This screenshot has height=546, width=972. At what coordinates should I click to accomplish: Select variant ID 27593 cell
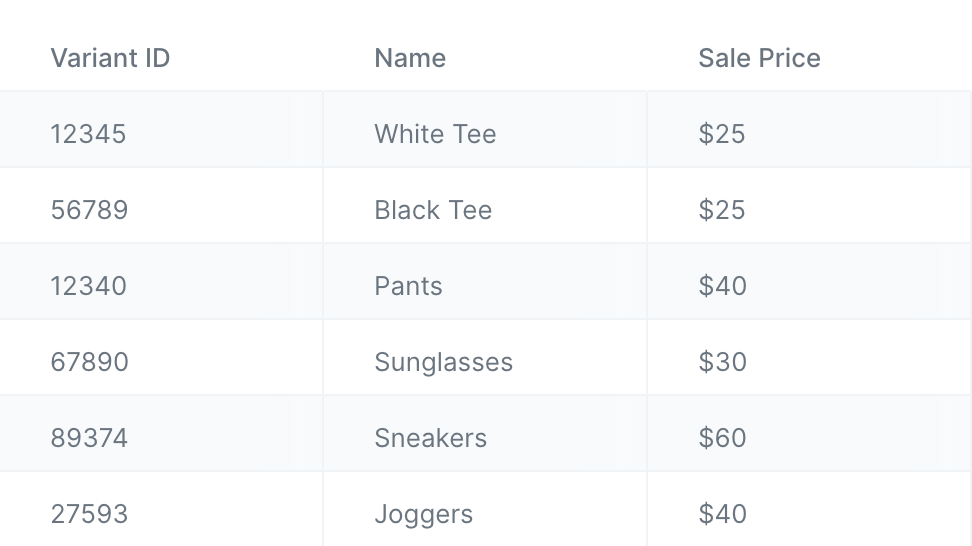pos(161,509)
